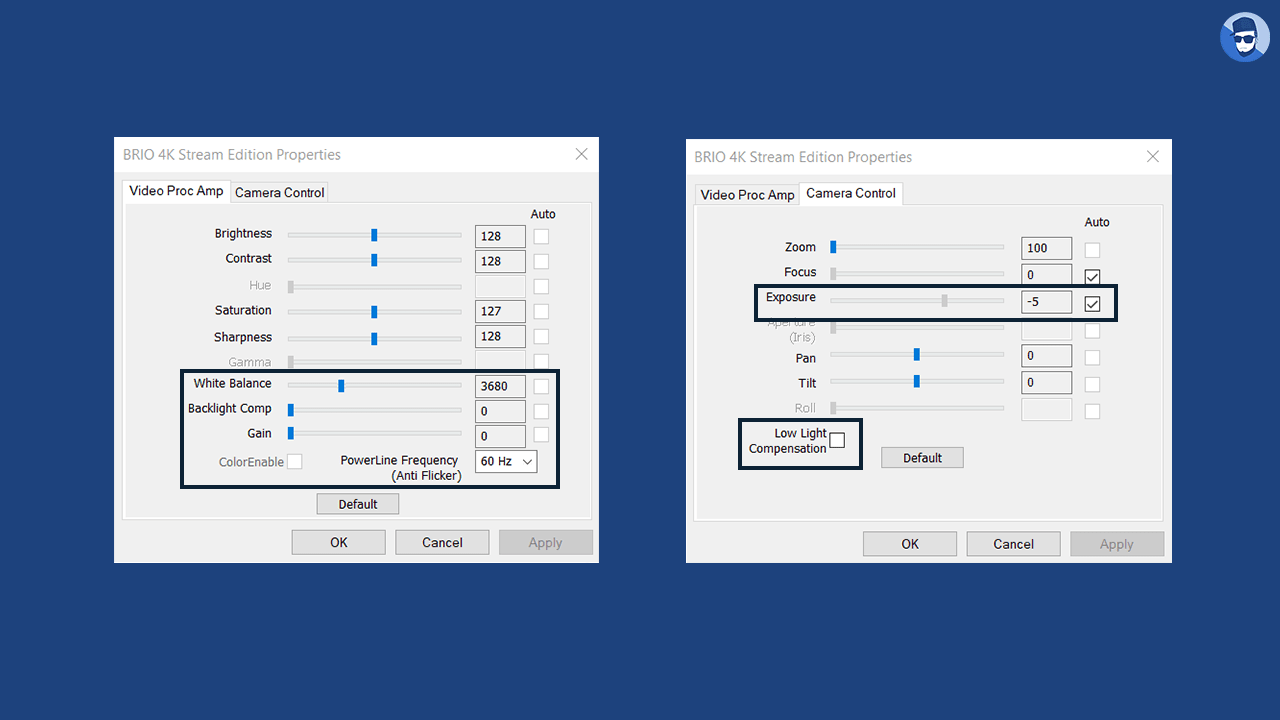Uncheck the Exposure Auto checkbox
This screenshot has width=1280, height=720.
coord(1092,304)
